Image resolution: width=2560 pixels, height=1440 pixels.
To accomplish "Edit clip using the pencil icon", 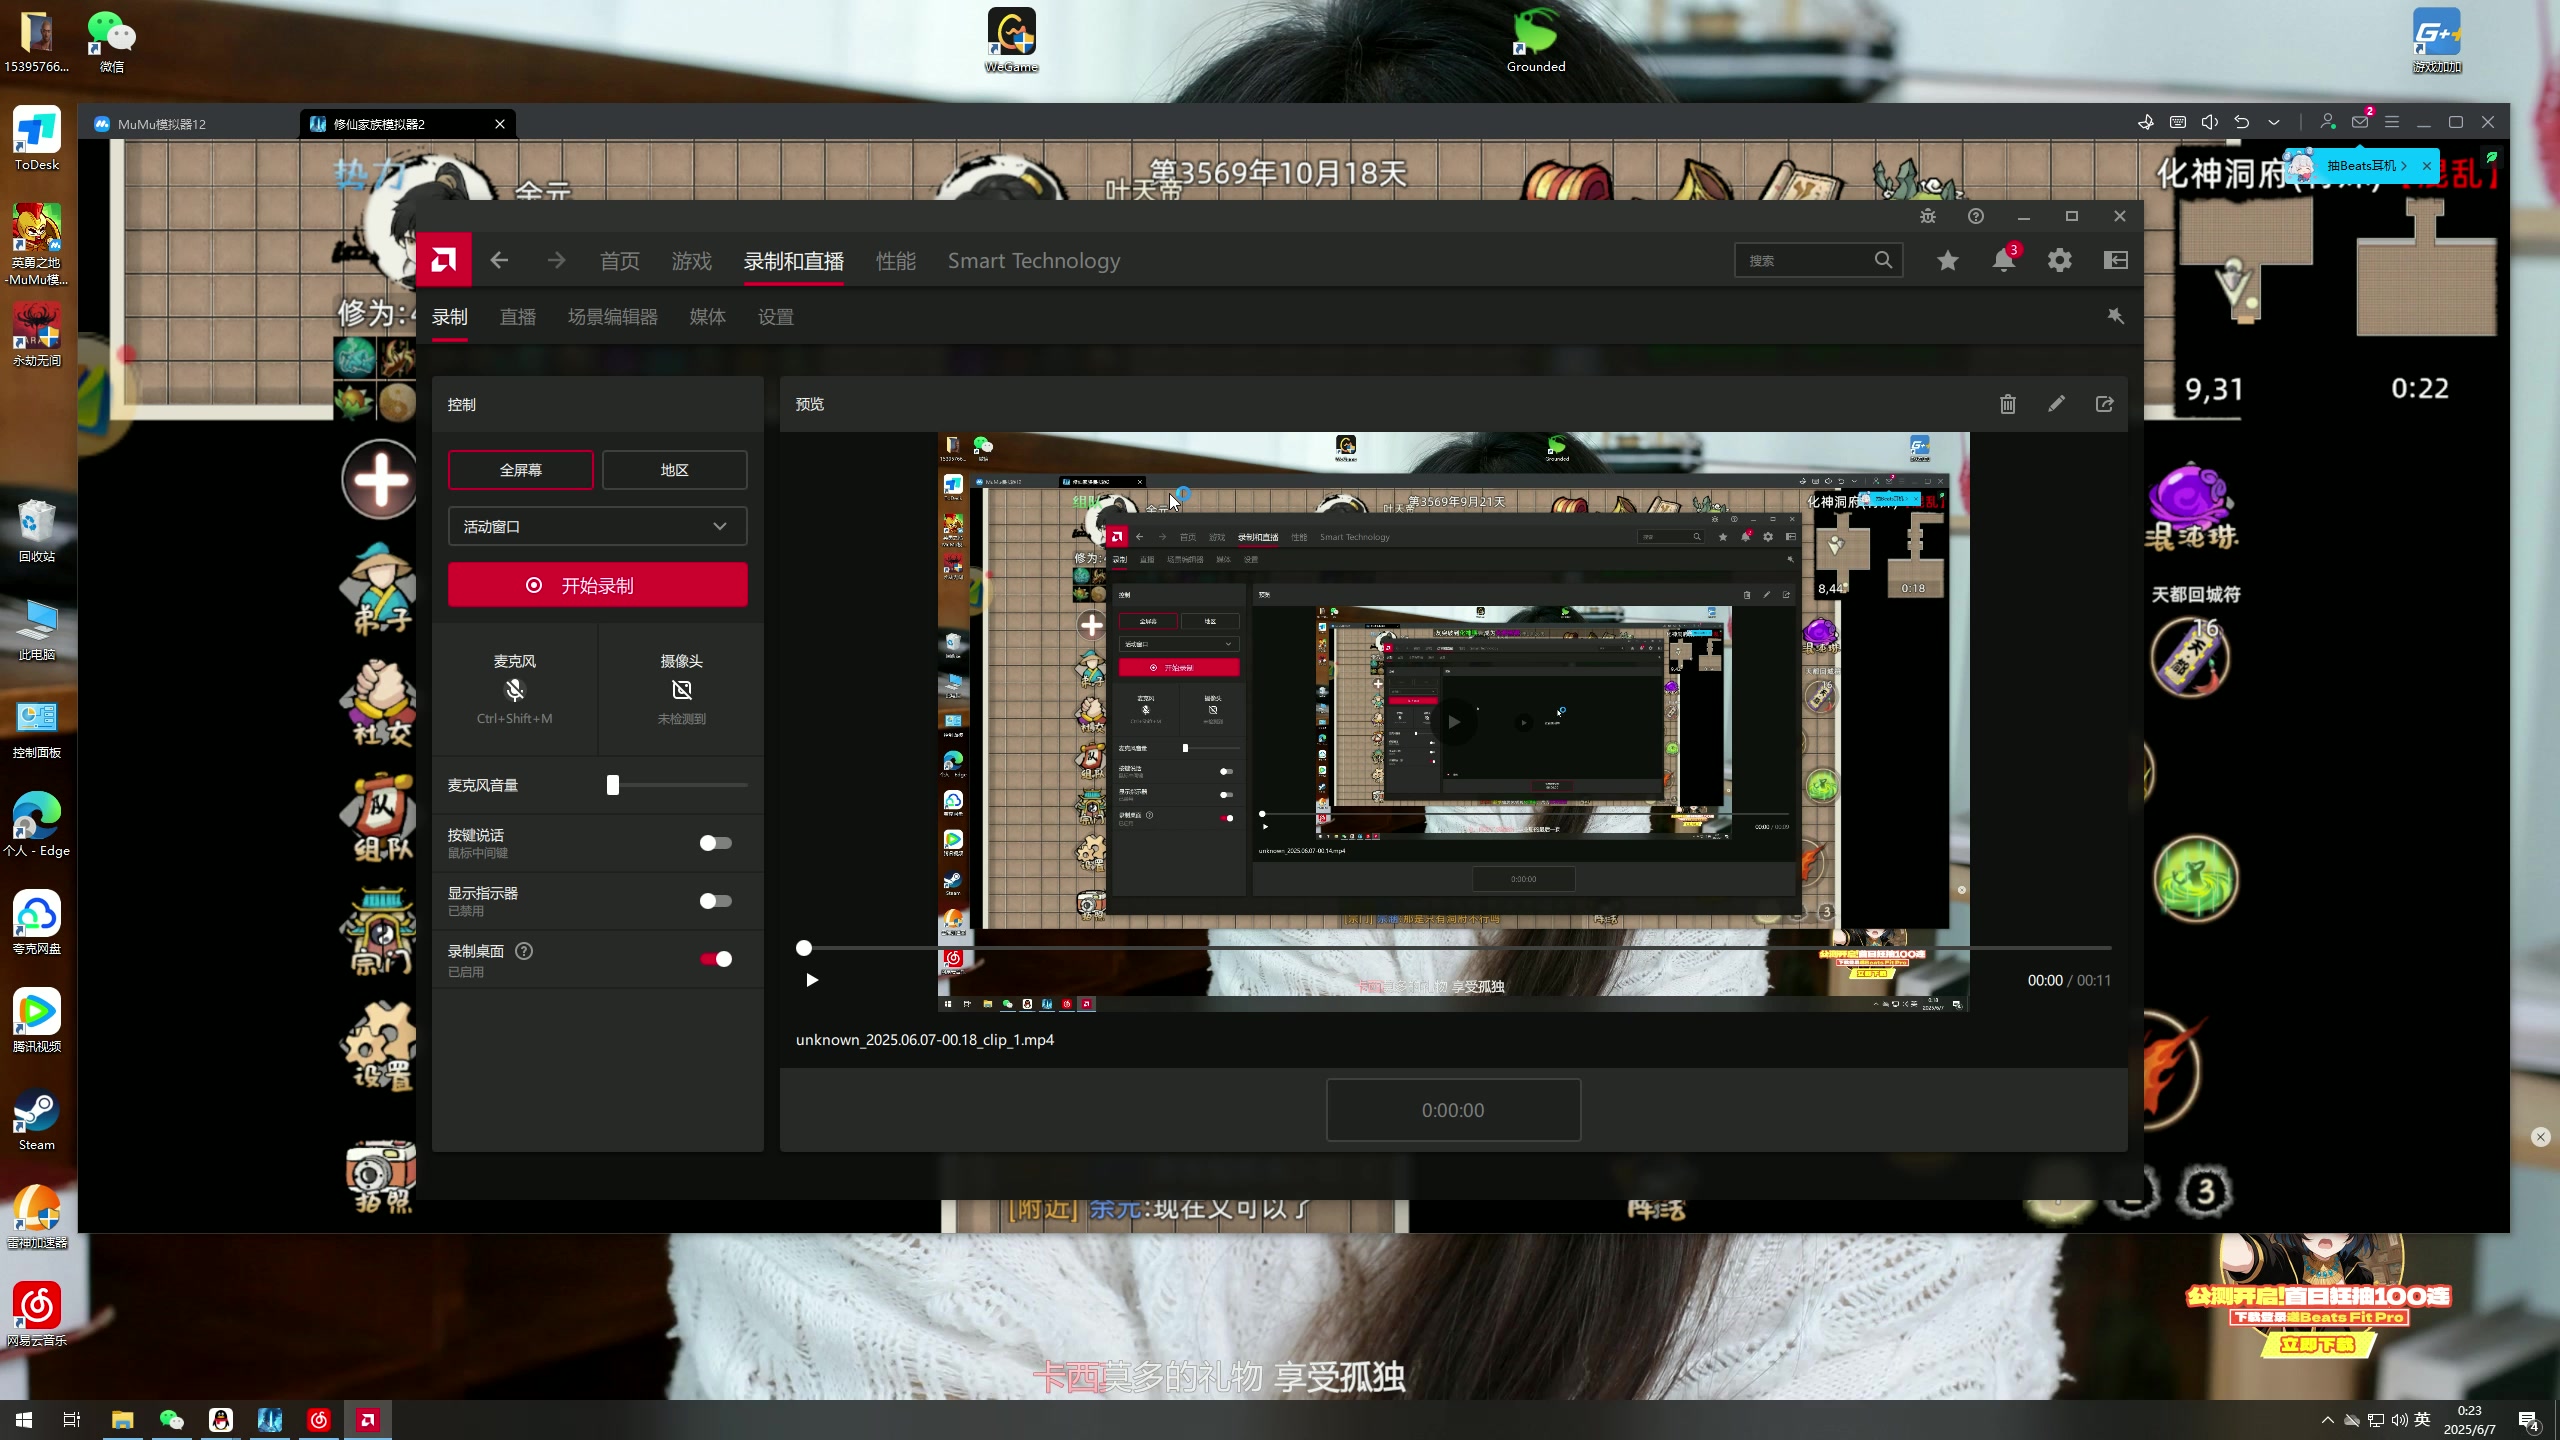I will 2056,404.
